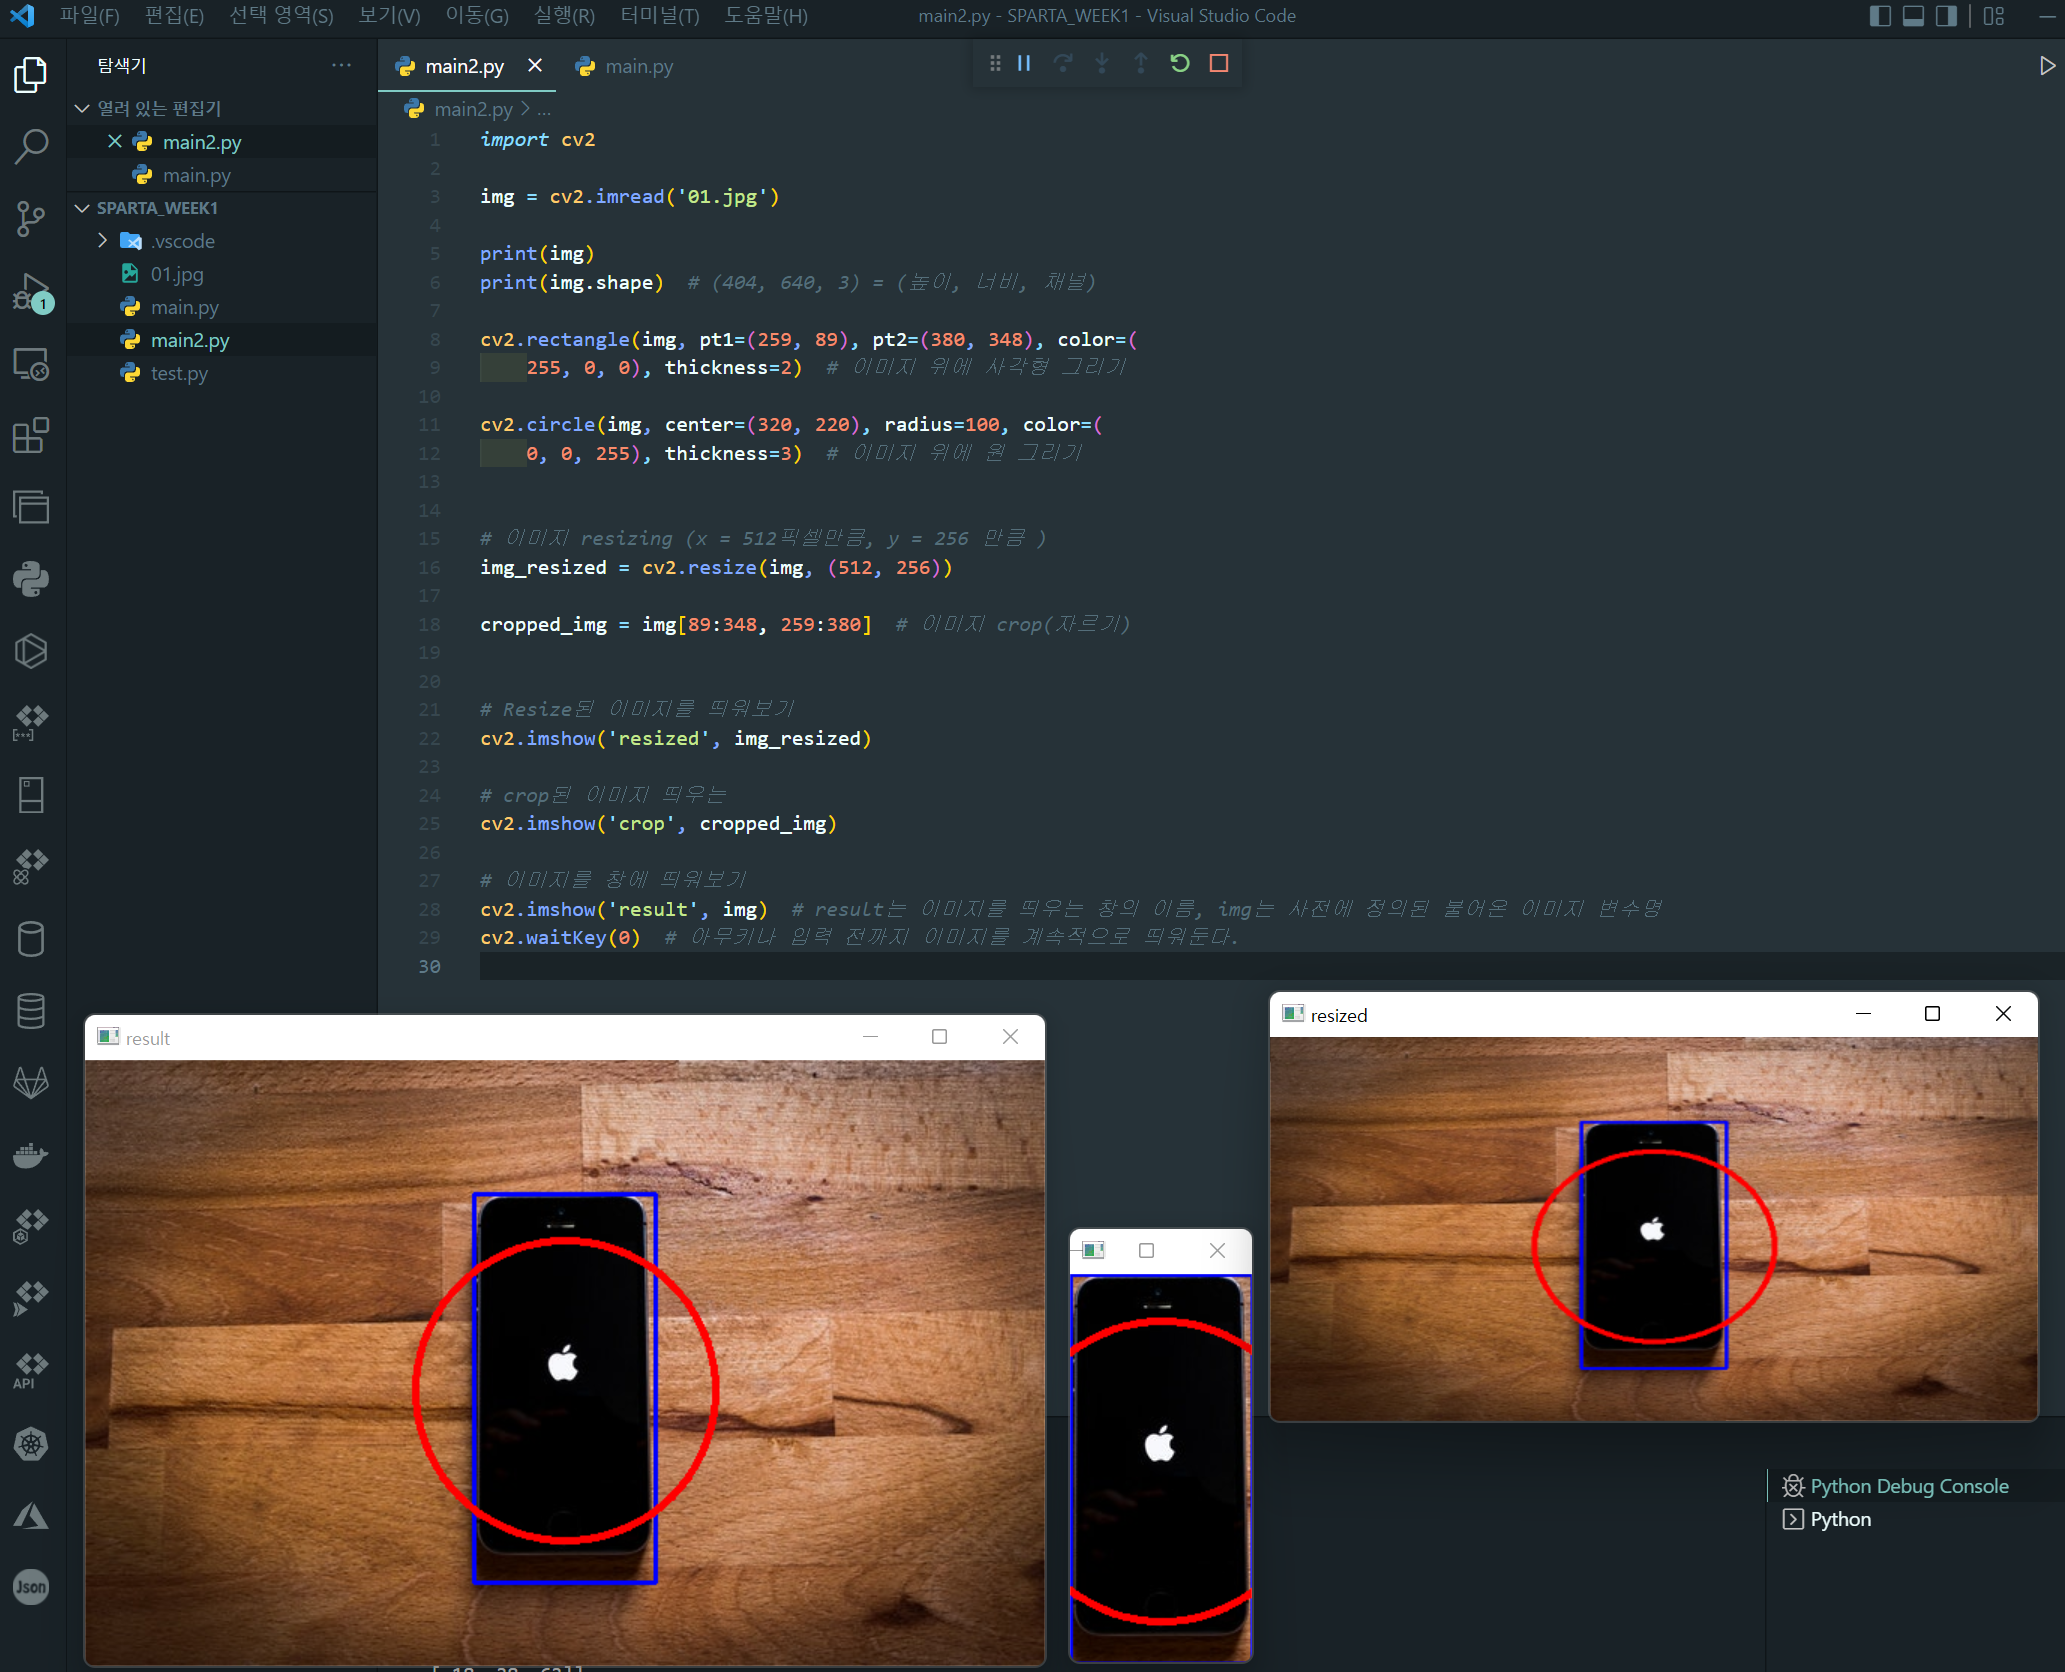Open the Run and Debug view
The image size is (2065, 1672).
31,291
